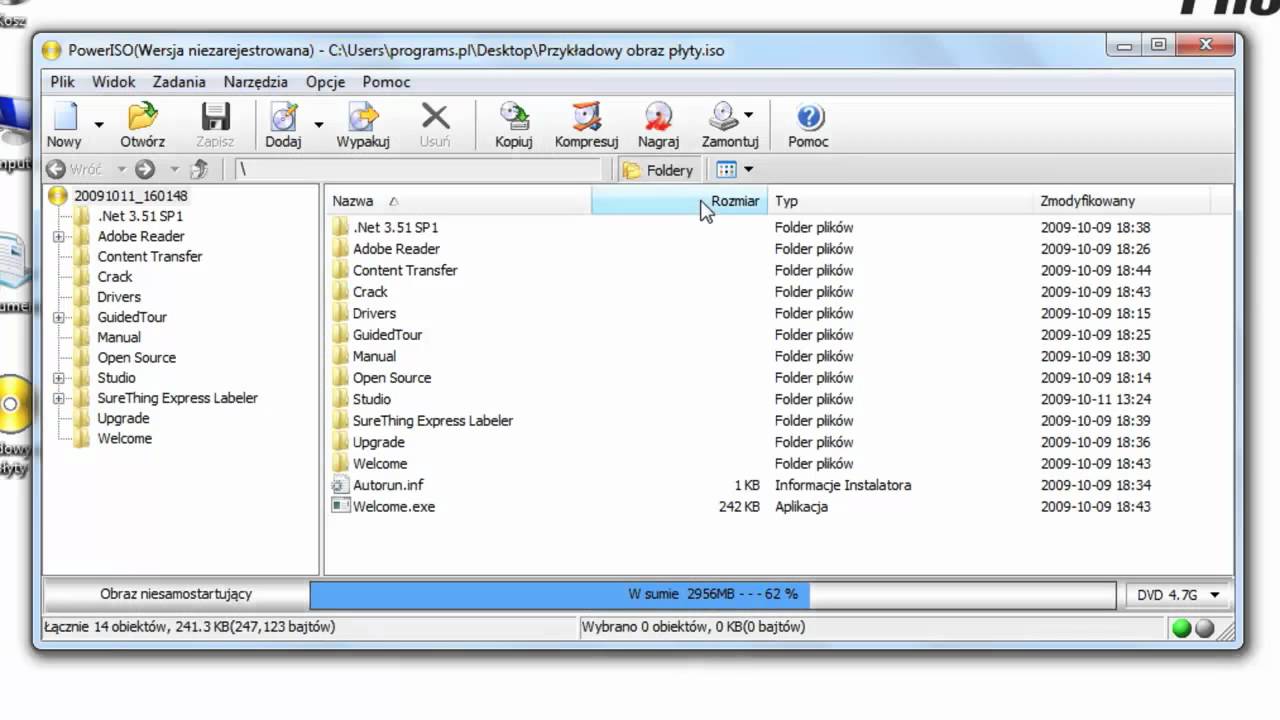
Task: Click the Otwórz toolbar icon
Action: pos(143,117)
